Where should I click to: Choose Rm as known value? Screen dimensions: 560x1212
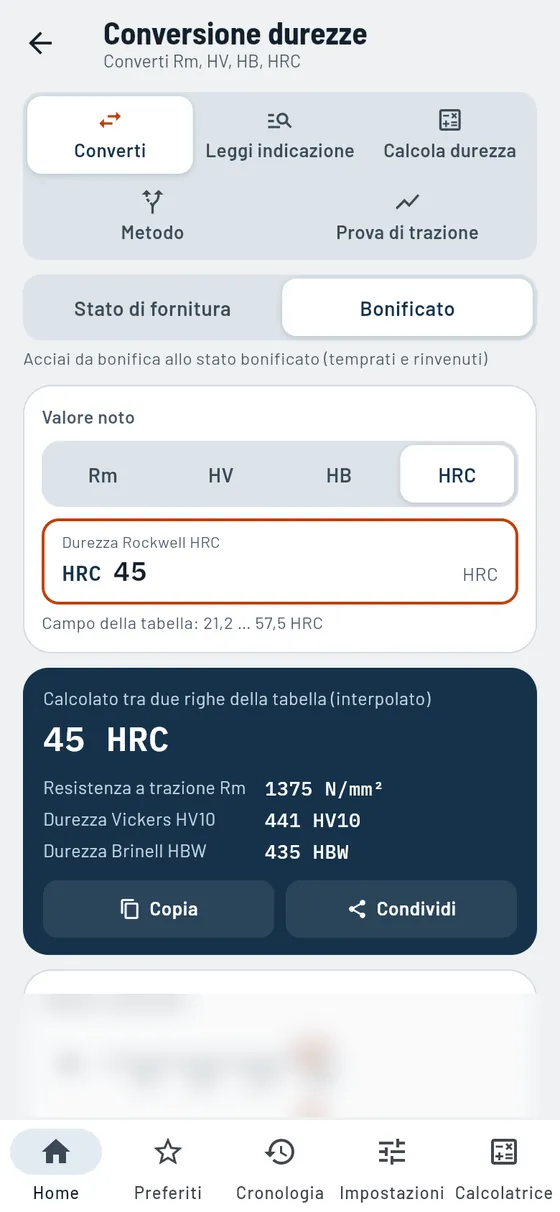pos(103,475)
